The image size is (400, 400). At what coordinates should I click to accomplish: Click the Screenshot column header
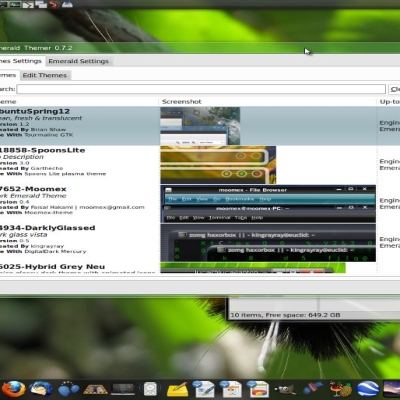pyautogui.click(x=182, y=102)
